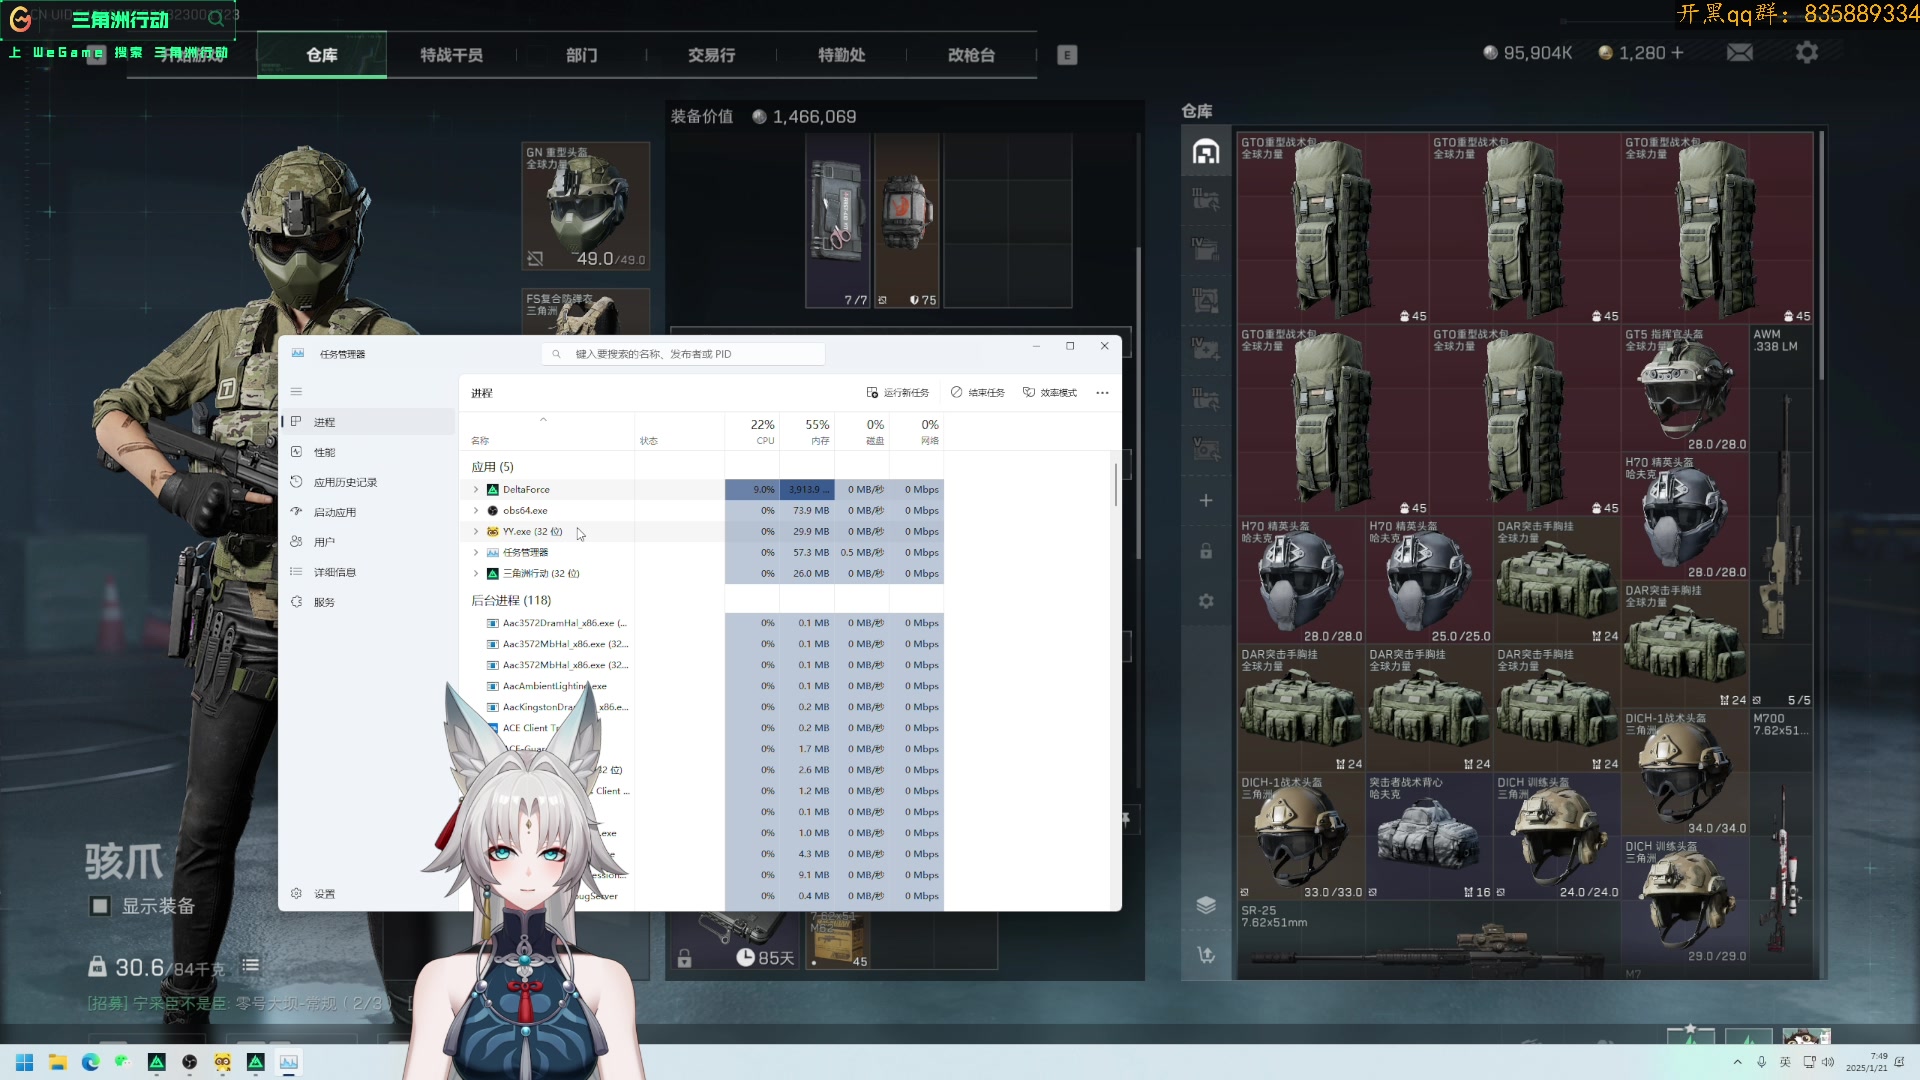Open the Windows Start menu

25,1062
